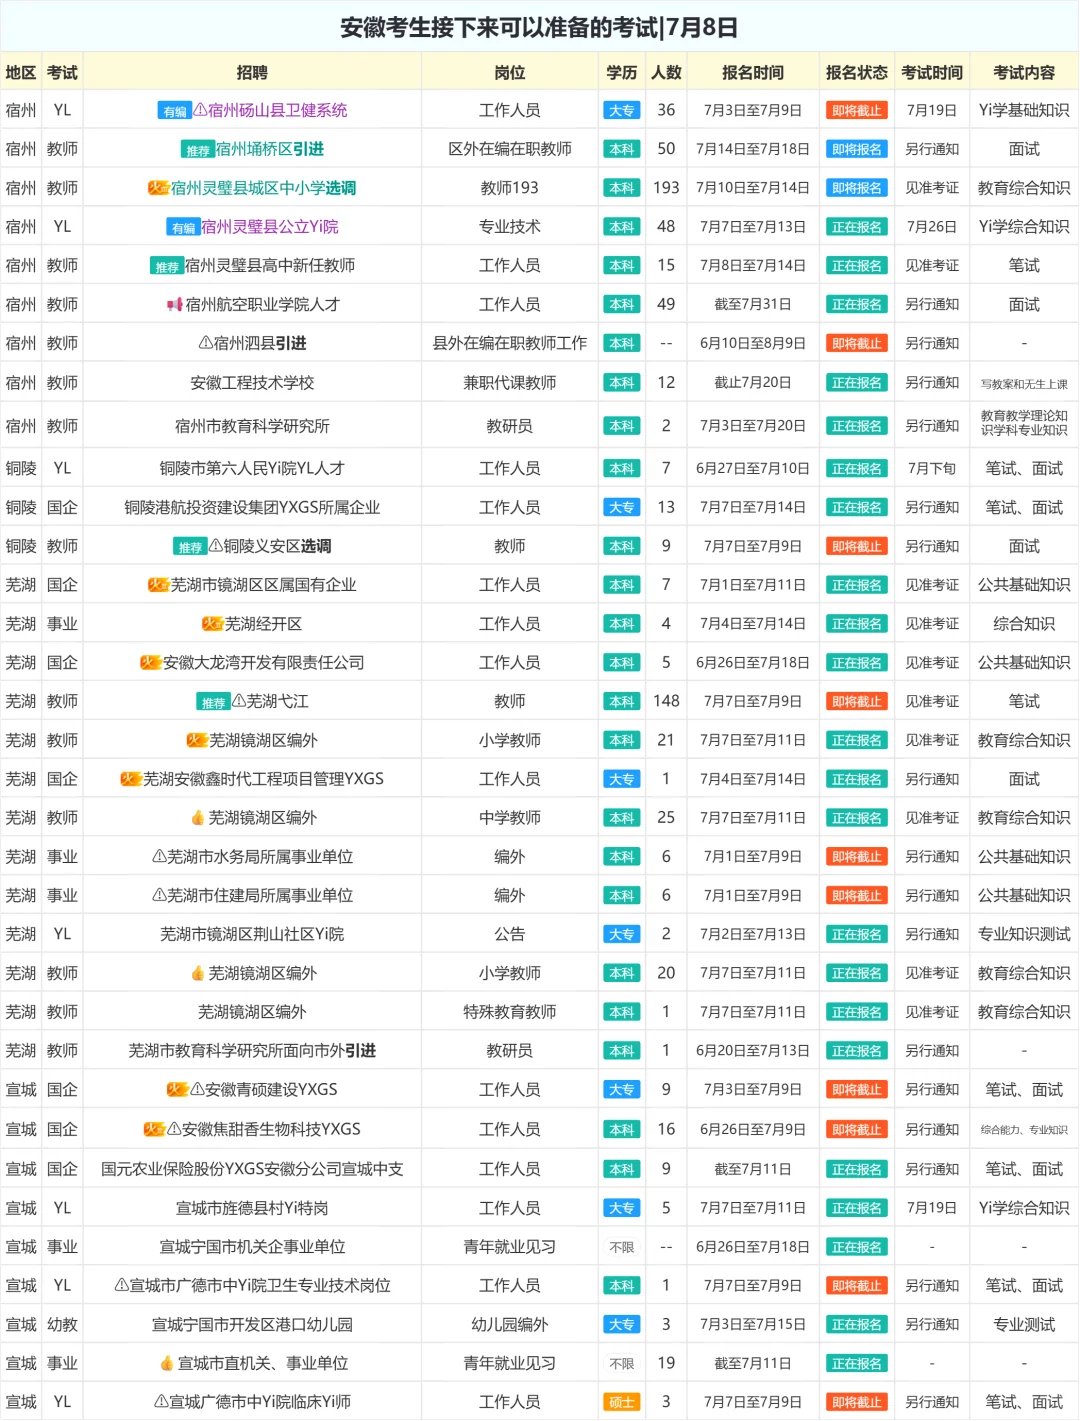Click the 有编 badge beside 宿州砀山县卫健系统
1080x1421 pixels.
point(174,111)
